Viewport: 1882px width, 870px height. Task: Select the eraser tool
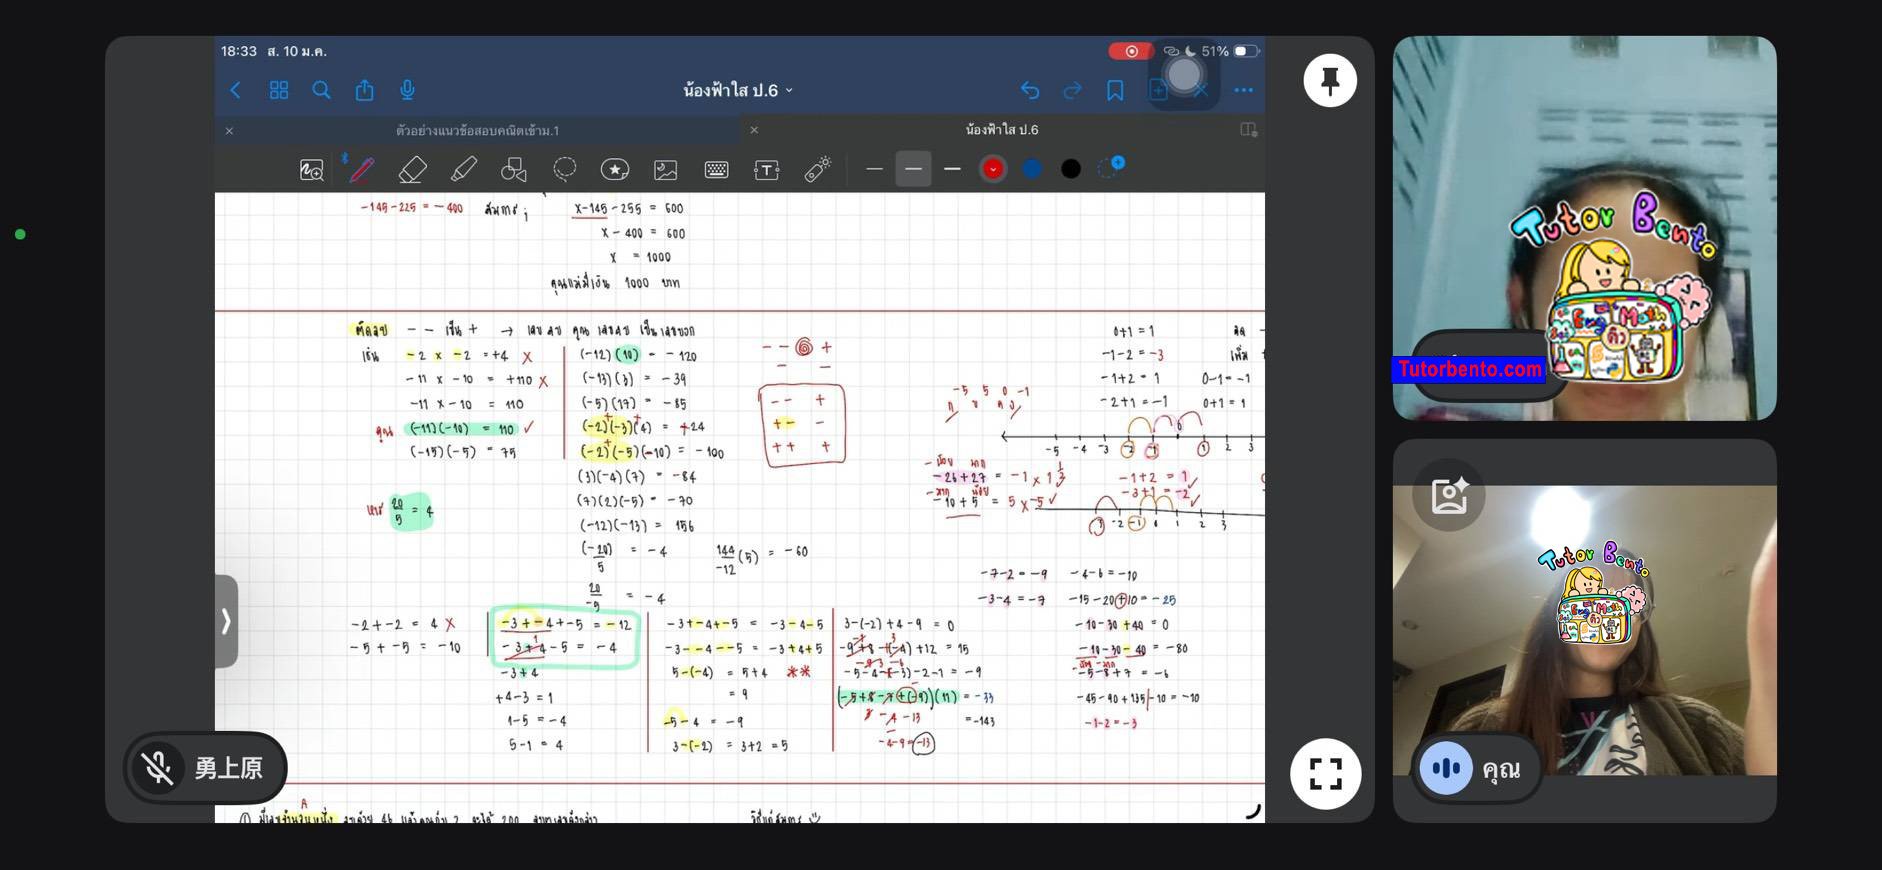[x=412, y=170]
